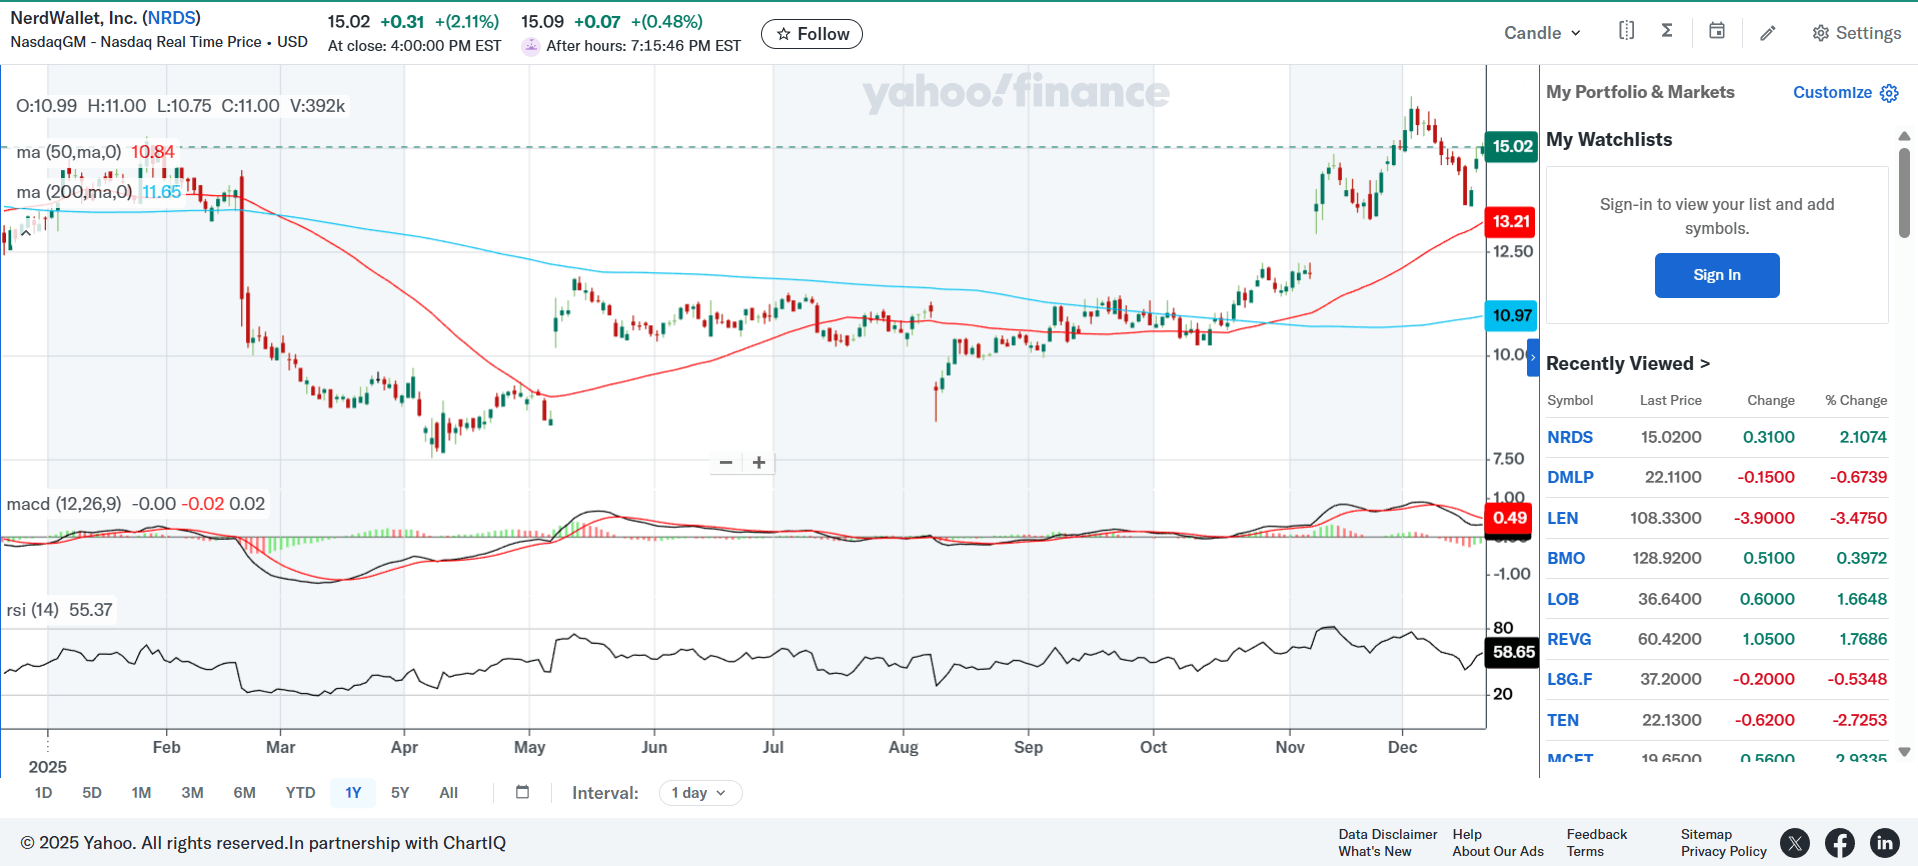
Task: Click the chart events calendar icon
Action: [x=1717, y=31]
